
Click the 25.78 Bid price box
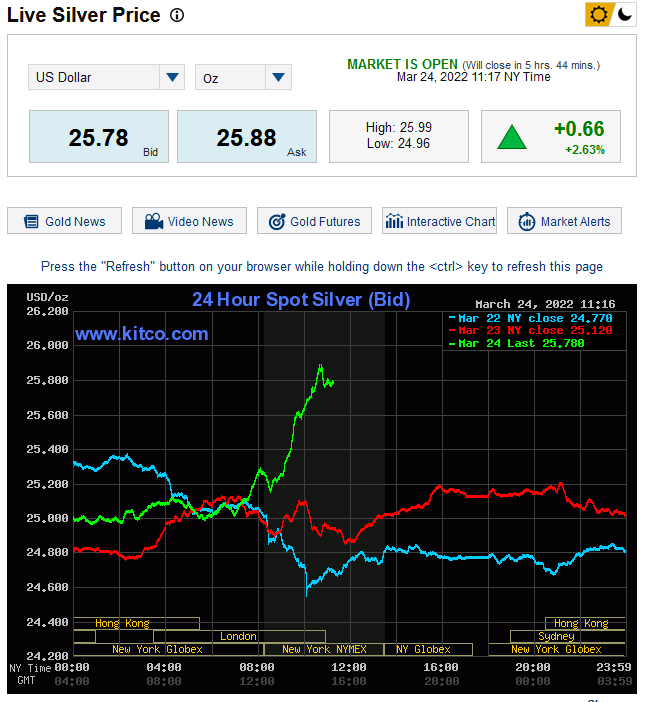click(x=99, y=137)
